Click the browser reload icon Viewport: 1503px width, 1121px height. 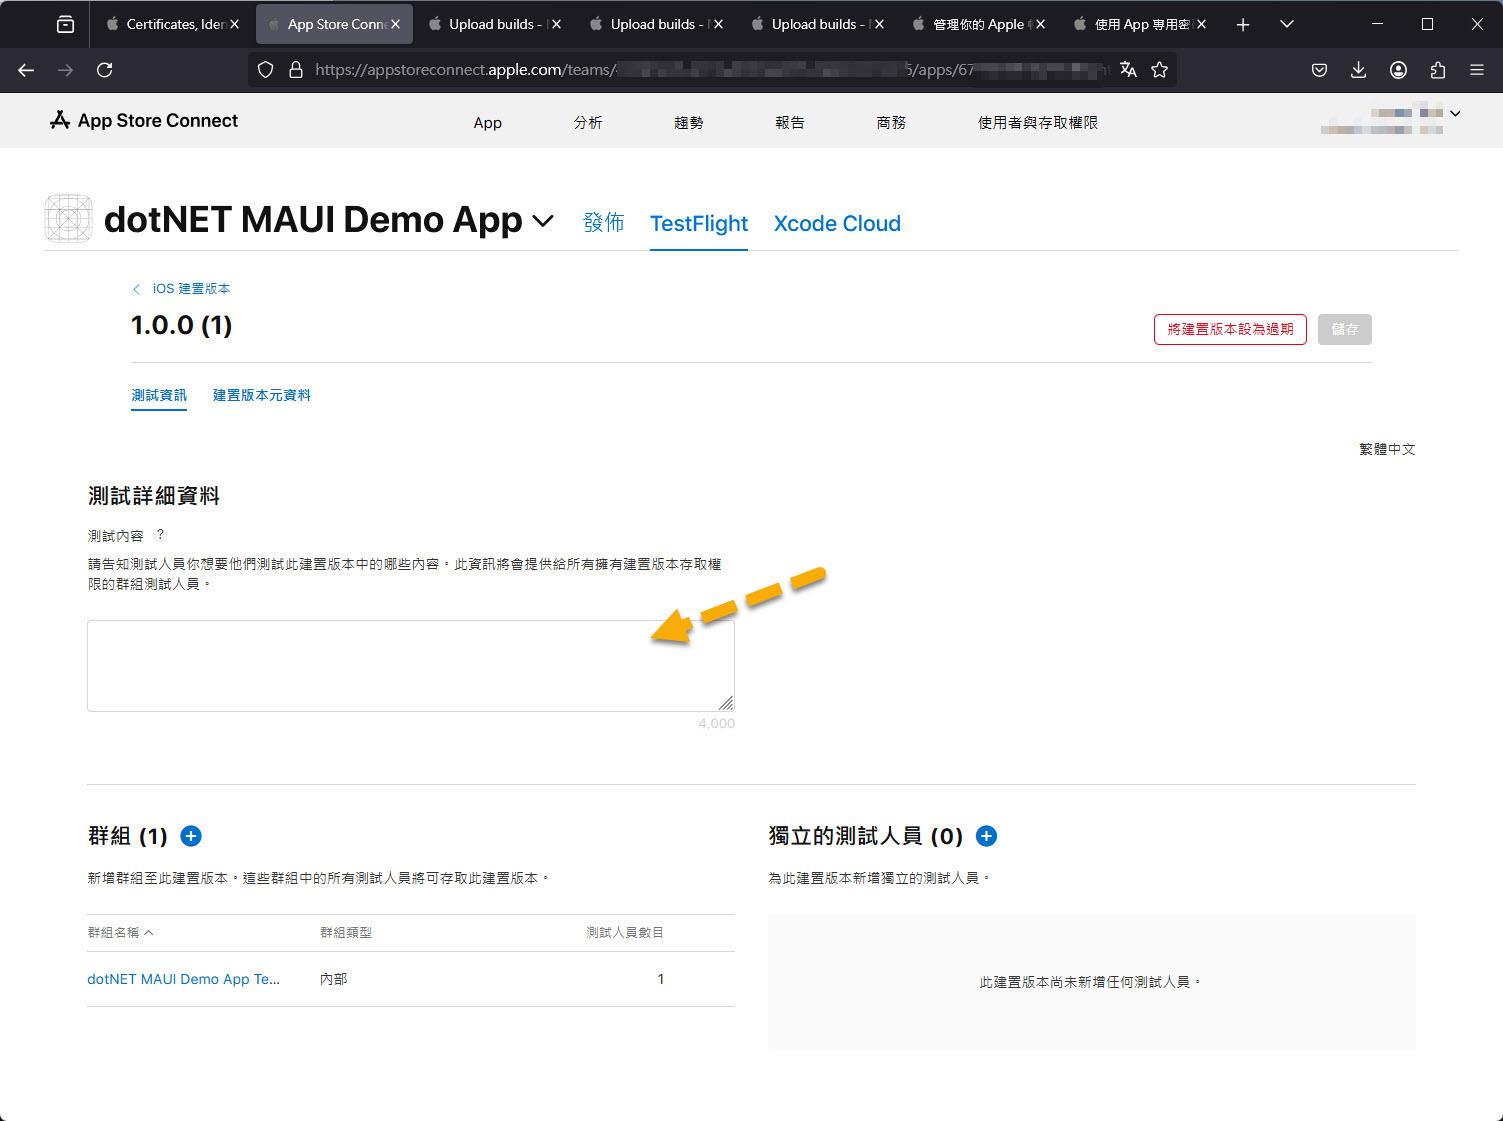coord(104,69)
